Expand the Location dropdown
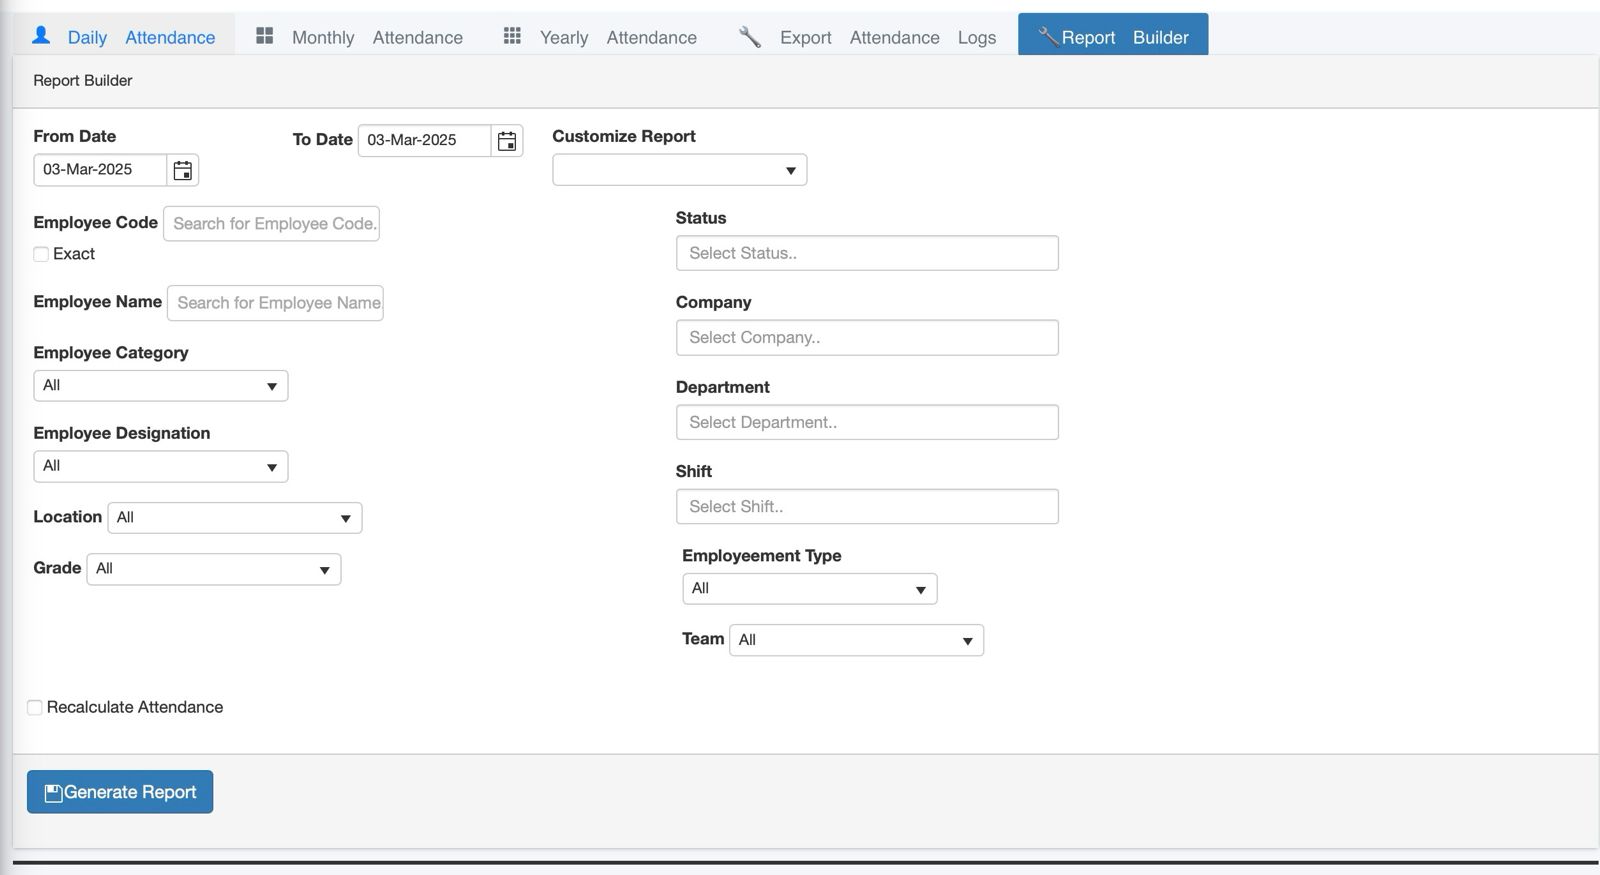Image resolution: width=1600 pixels, height=875 pixels. coord(234,518)
